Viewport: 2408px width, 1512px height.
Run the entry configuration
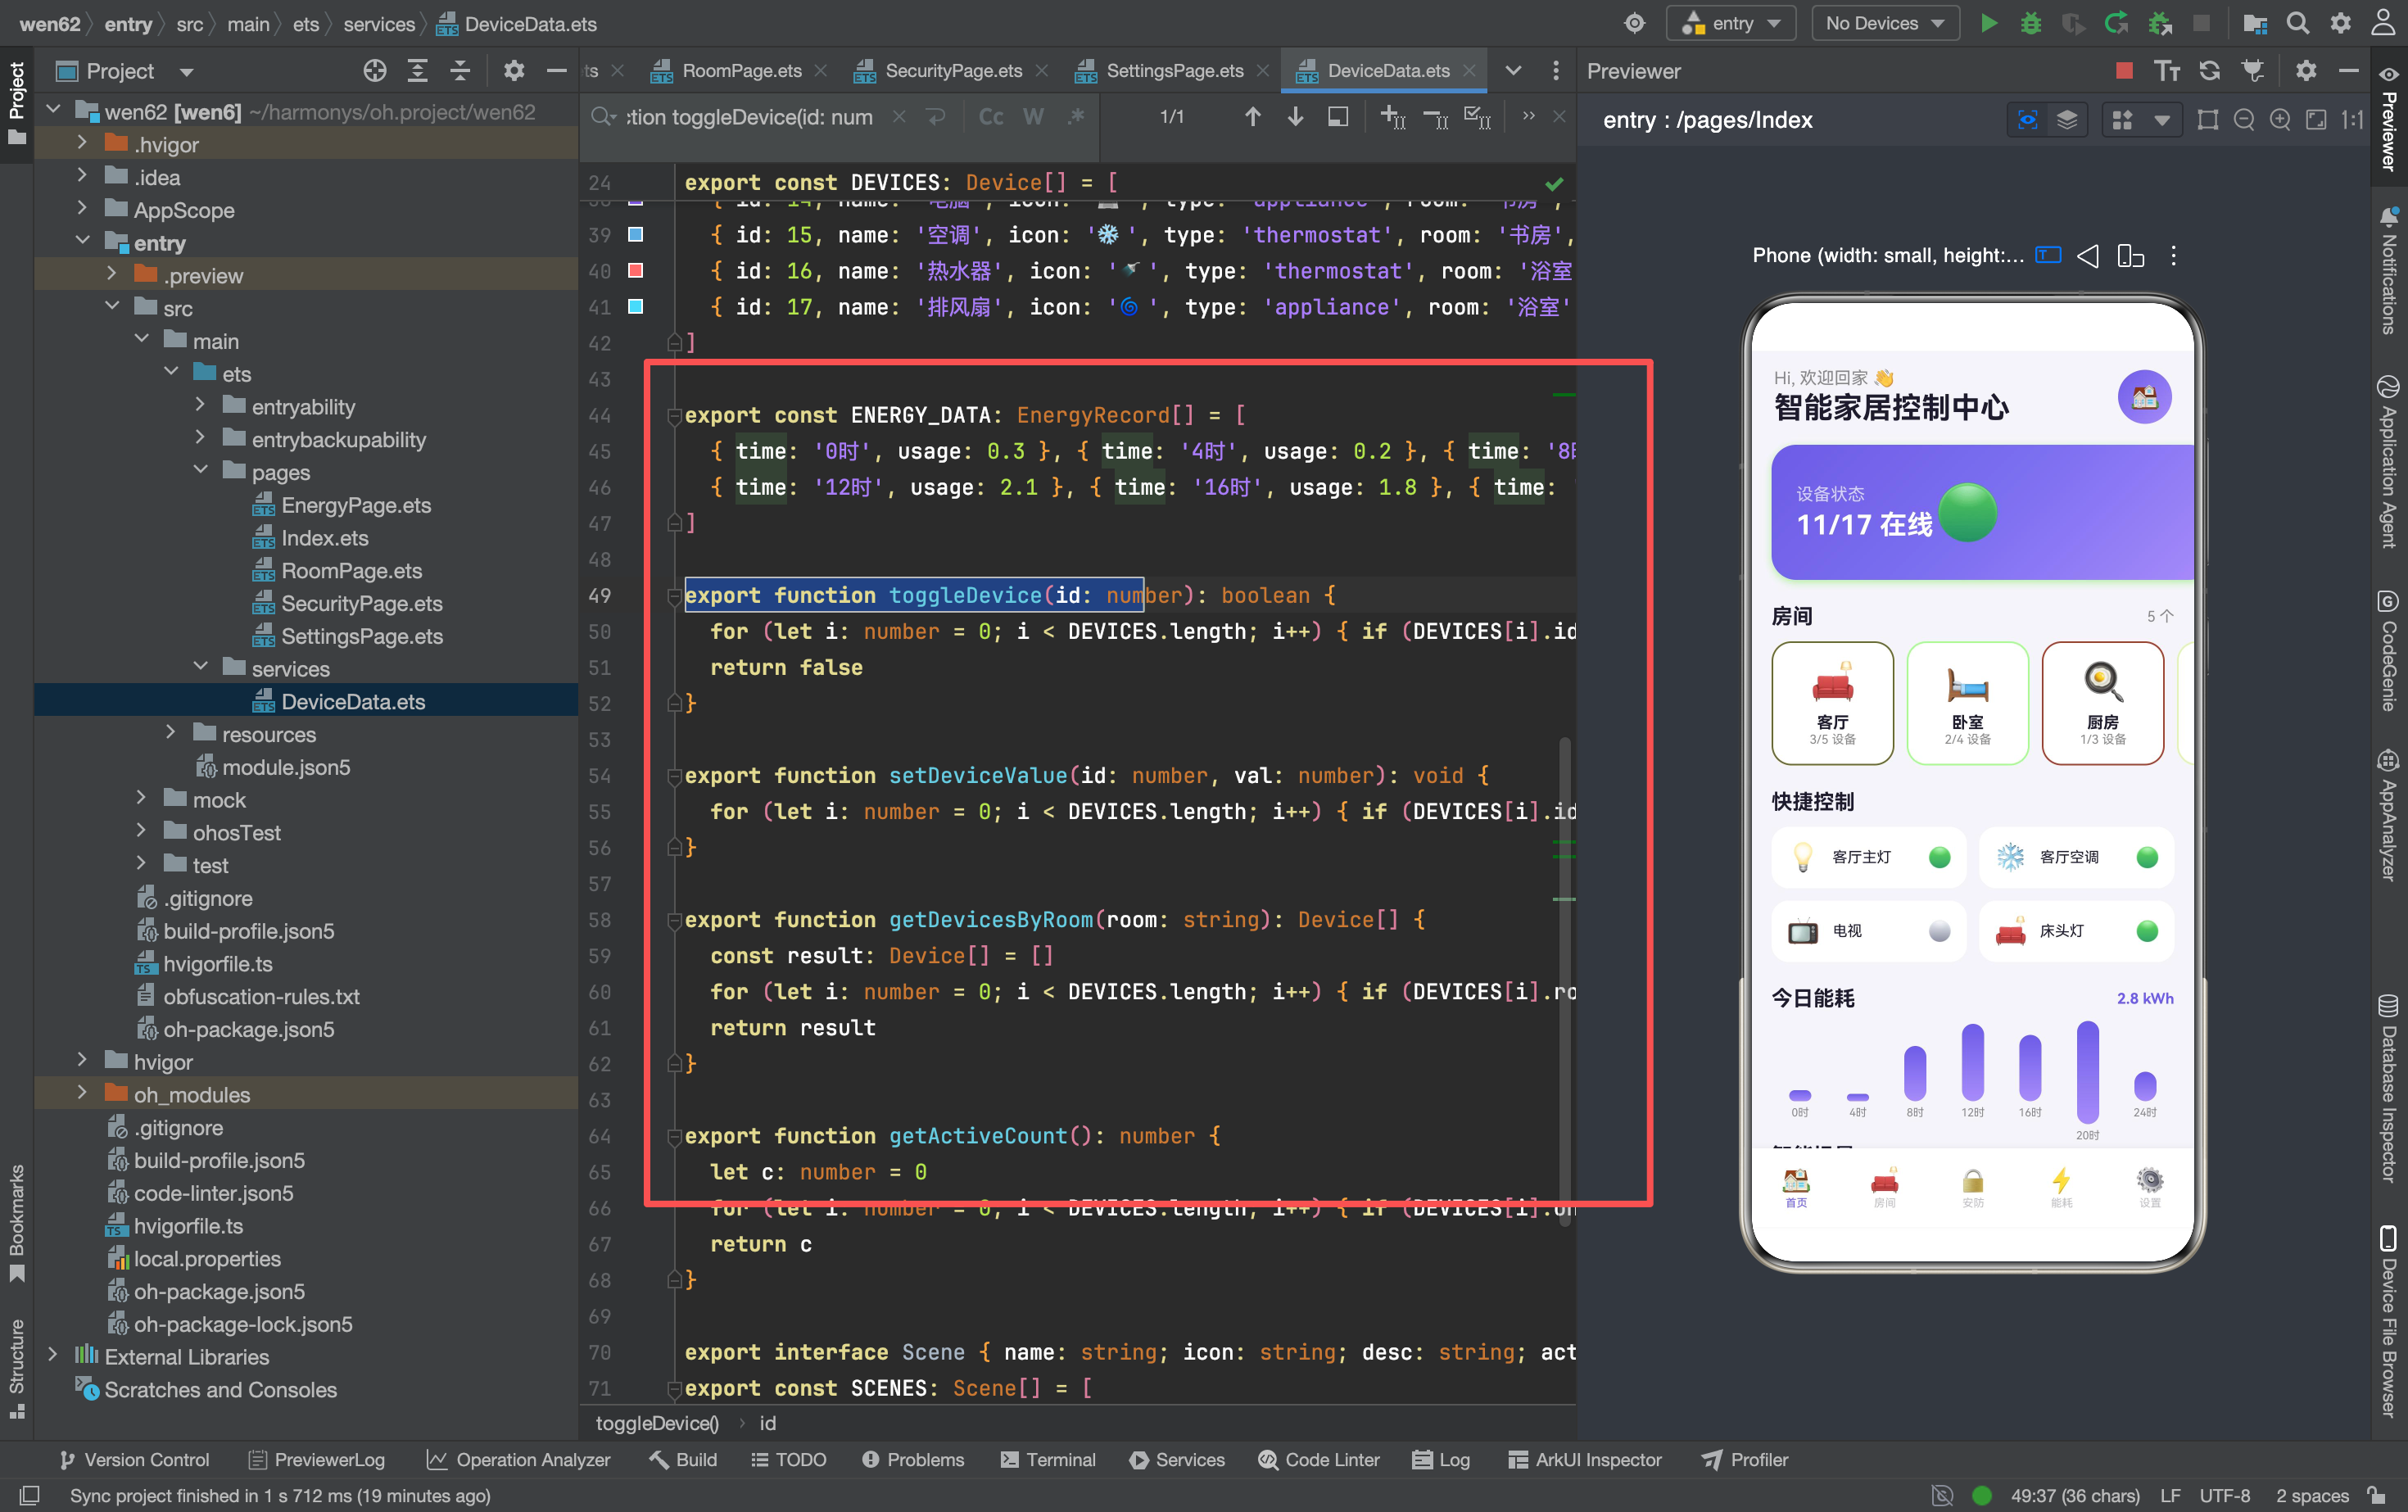(1988, 23)
